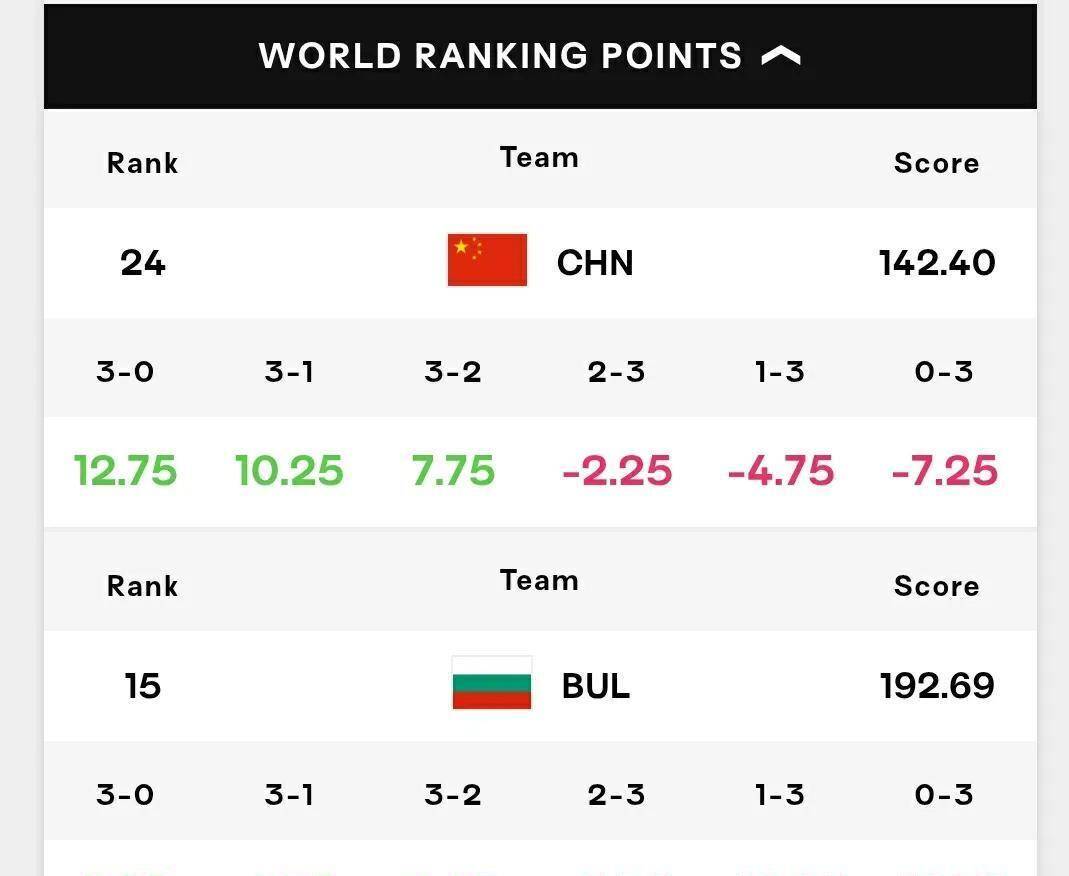The height and width of the screenshot is (876, 1069).
Task: Click Bulgaria's 3-1 result column header
Action: coord(289,795)
